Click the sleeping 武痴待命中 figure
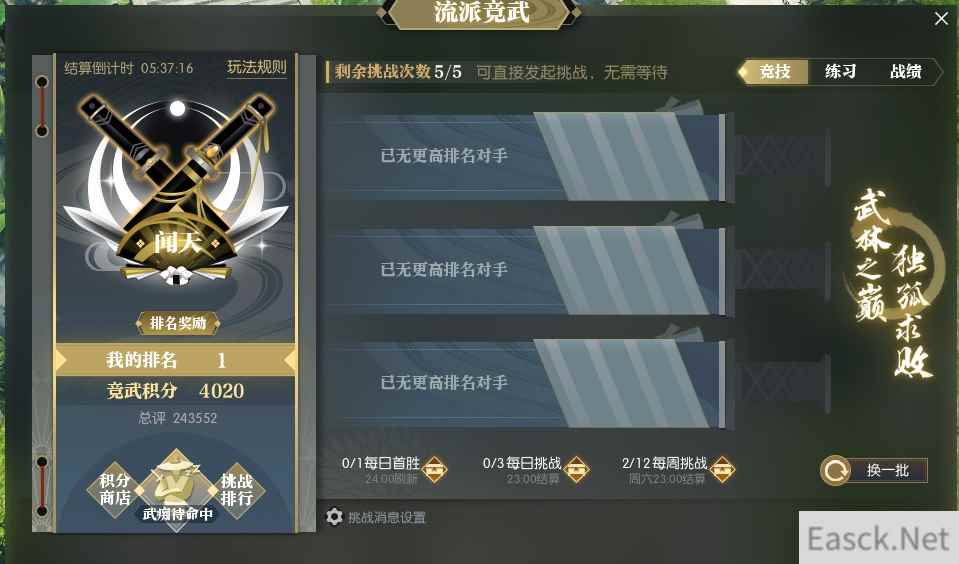The width and height of the screenshot is (959, 564). 177,488
